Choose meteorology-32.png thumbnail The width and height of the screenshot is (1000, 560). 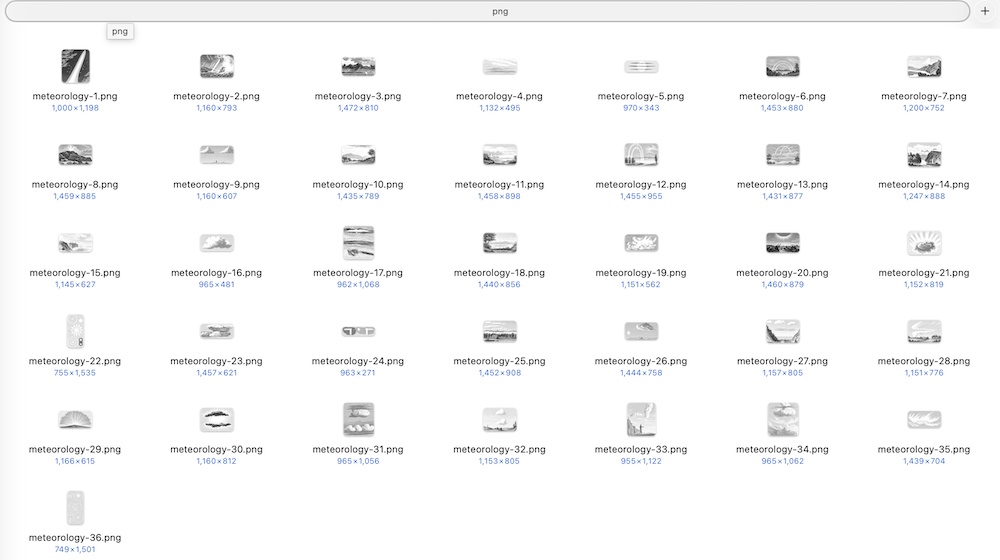click(499, 420)
